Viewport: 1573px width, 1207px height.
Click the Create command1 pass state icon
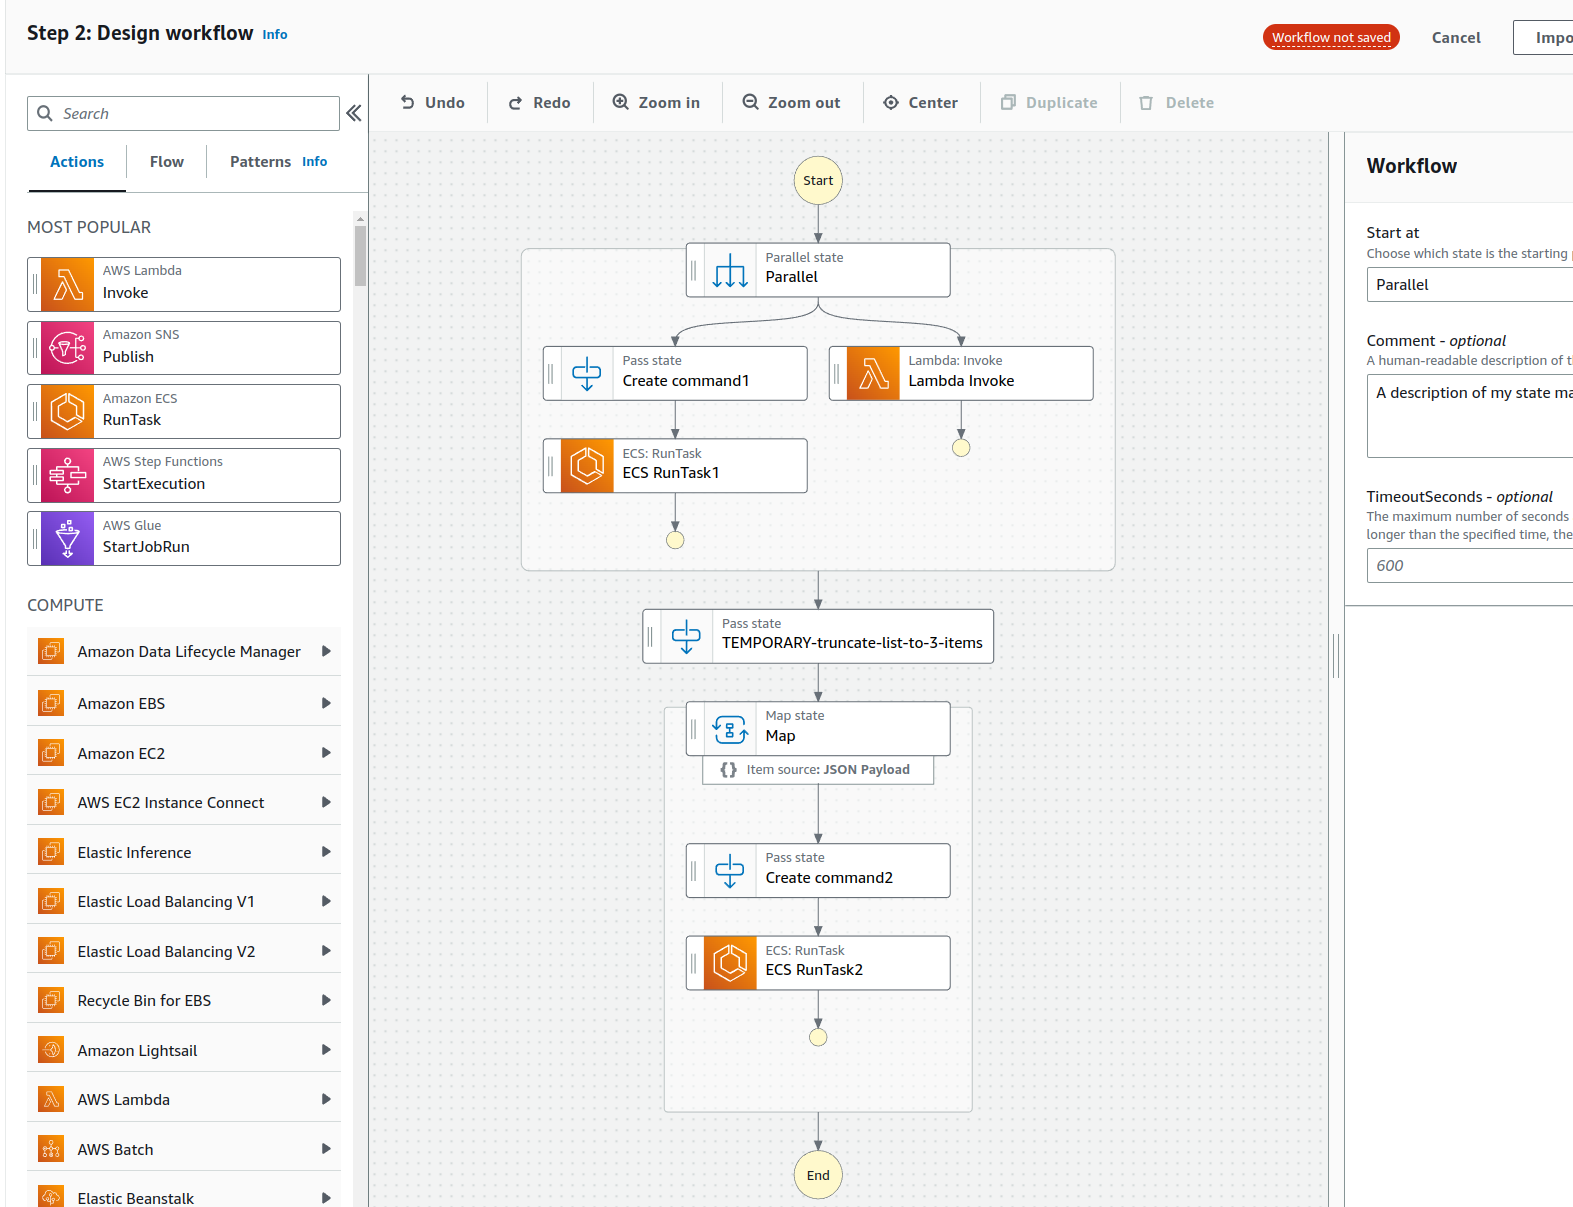tap(587, 374)
